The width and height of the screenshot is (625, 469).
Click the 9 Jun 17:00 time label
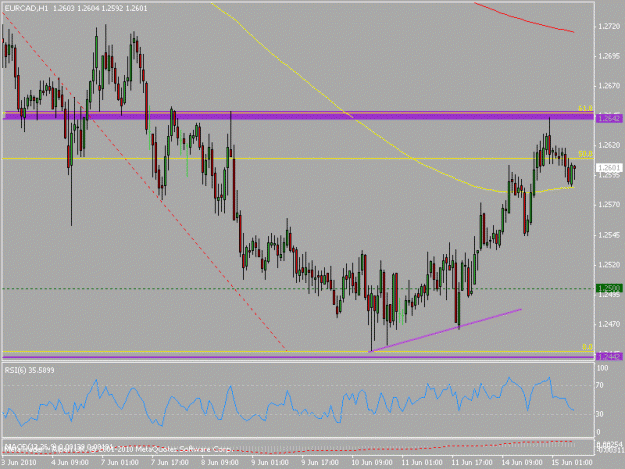(x=320, y=463)
